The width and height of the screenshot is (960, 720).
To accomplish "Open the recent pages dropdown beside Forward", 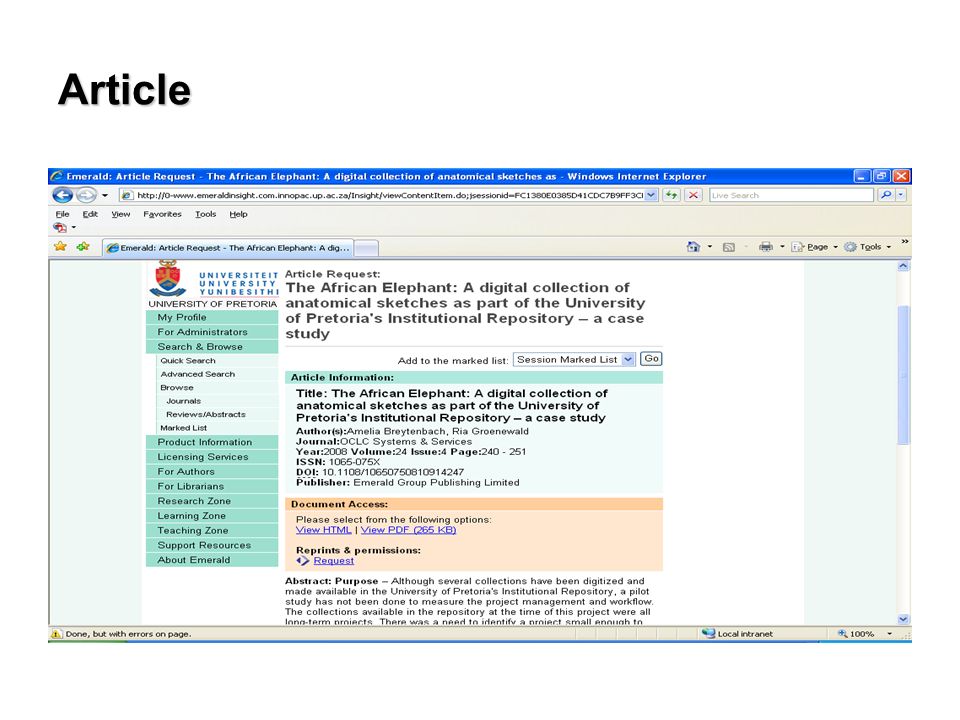I will 105,195.
